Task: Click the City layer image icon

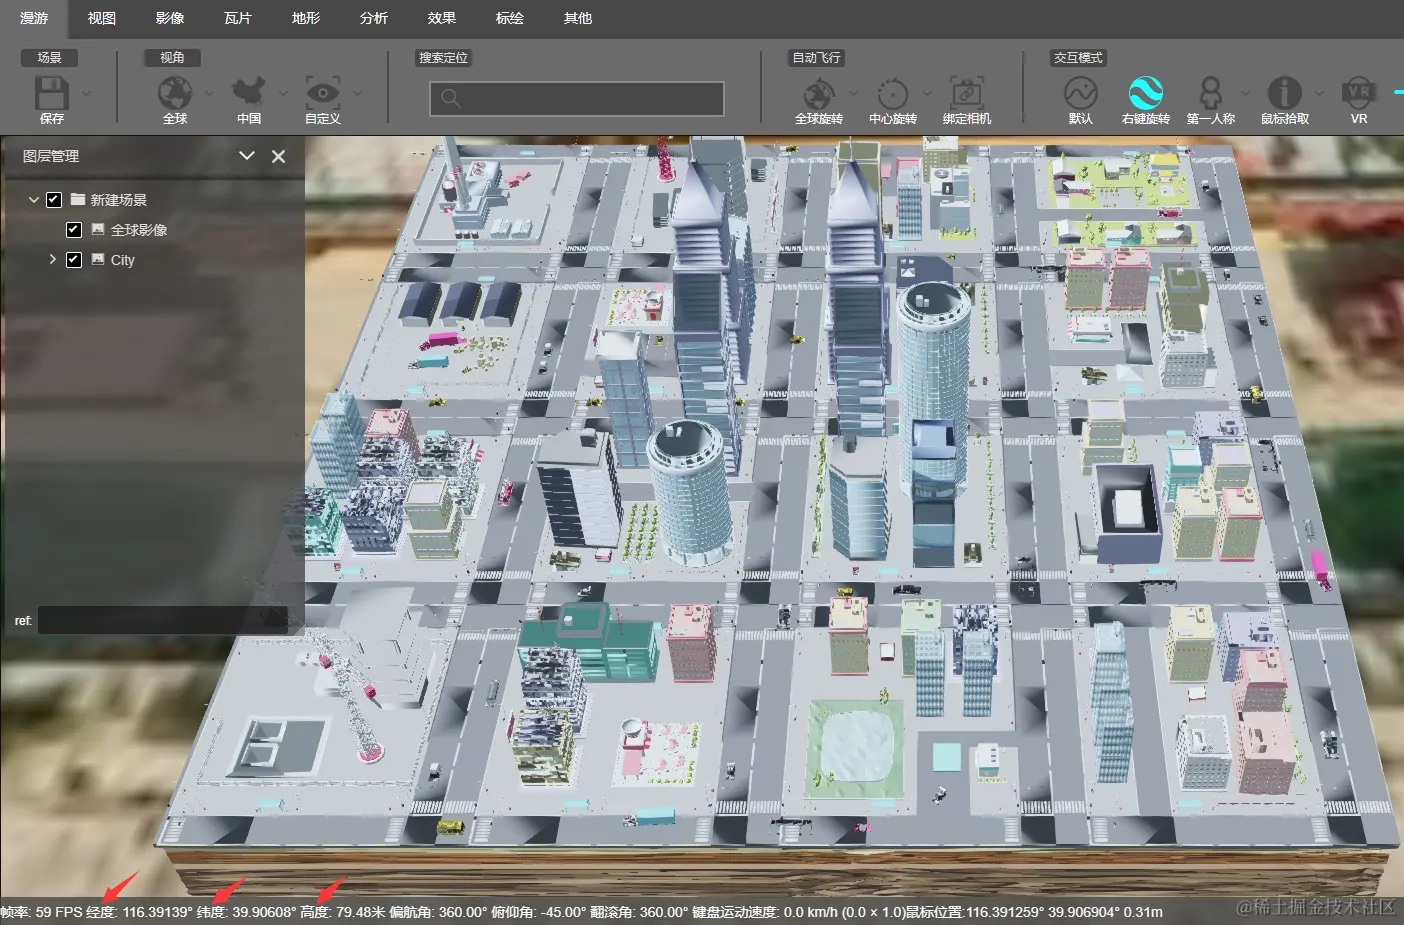Action: [98, 260]
